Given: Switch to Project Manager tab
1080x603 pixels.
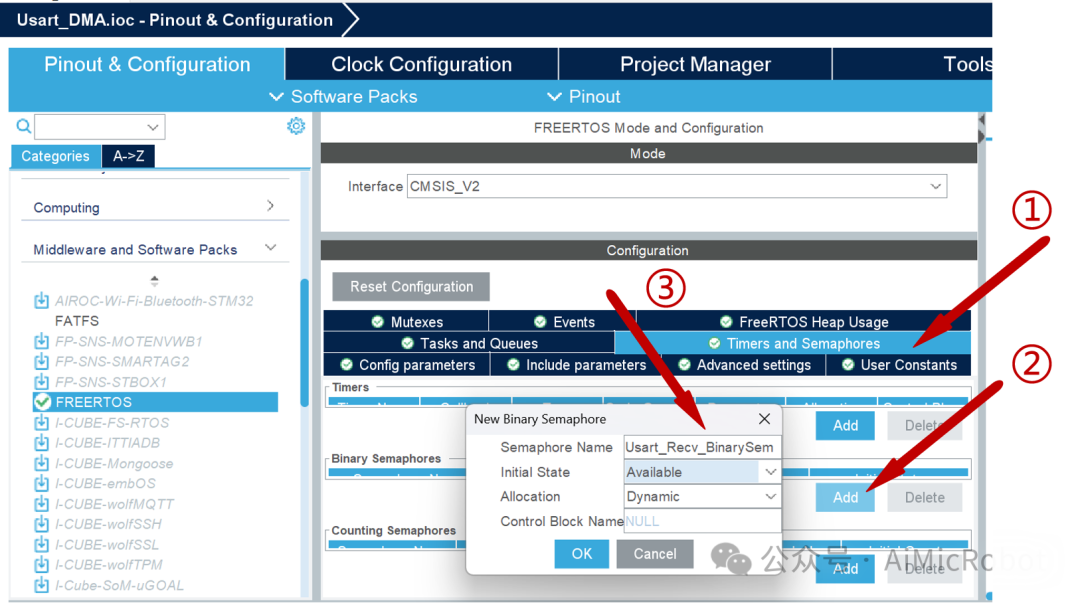Looking at the screenshot, I should click(x=695, y=64).
